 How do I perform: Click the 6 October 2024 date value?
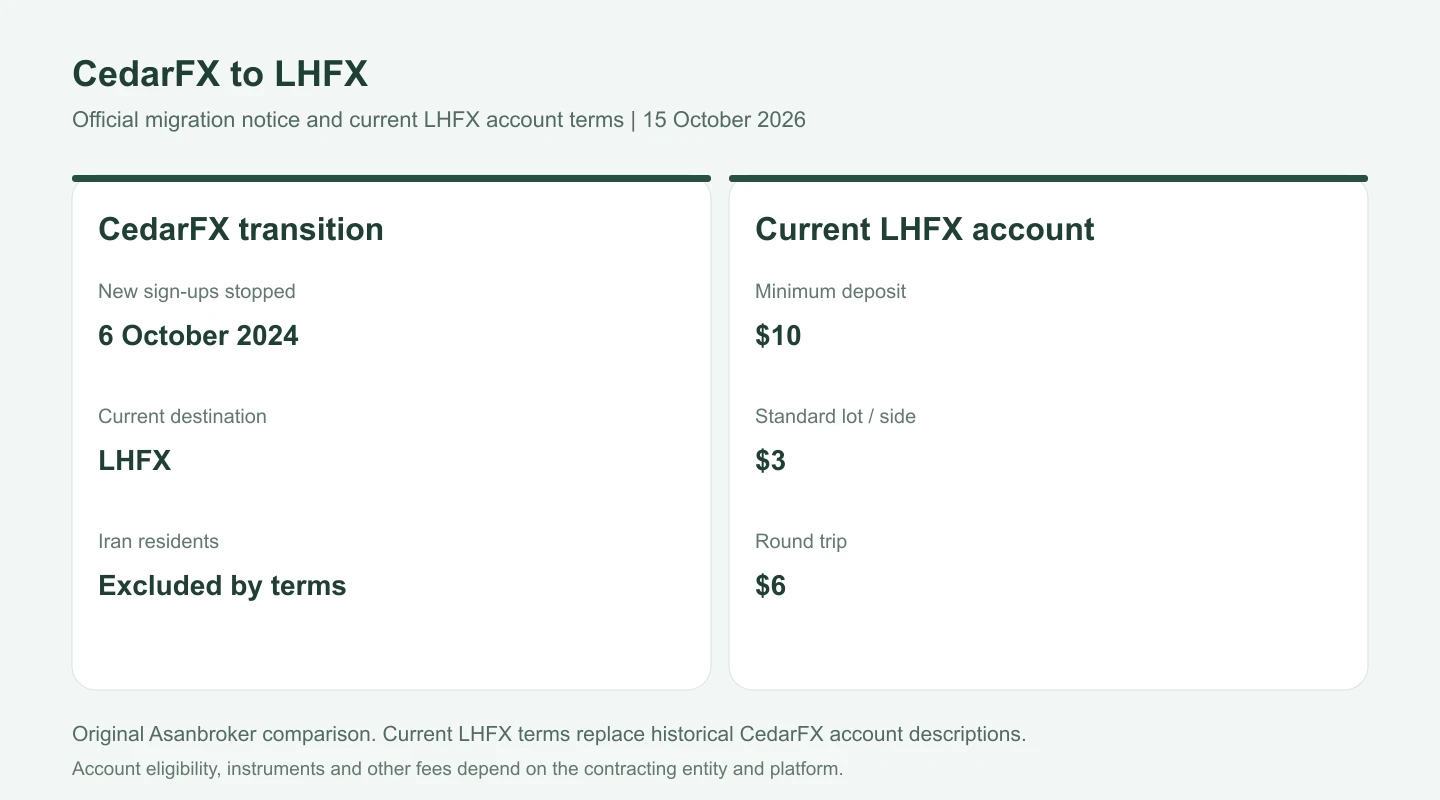[198, 335]
